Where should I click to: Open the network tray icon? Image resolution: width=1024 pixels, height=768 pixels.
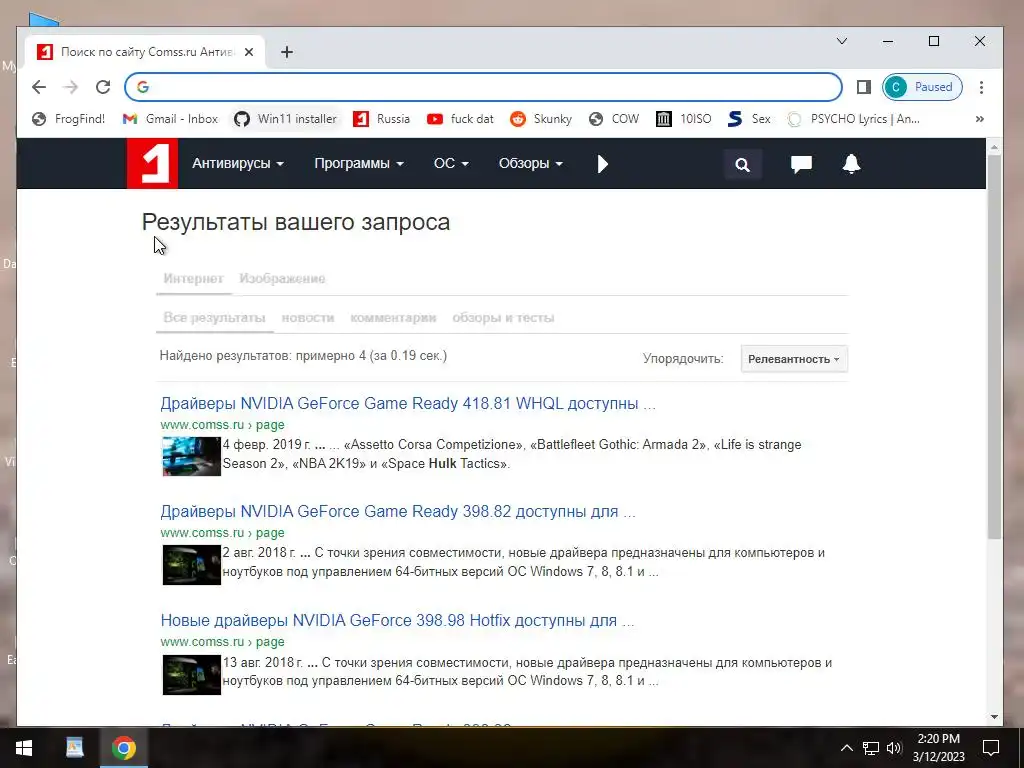(870, 748)
